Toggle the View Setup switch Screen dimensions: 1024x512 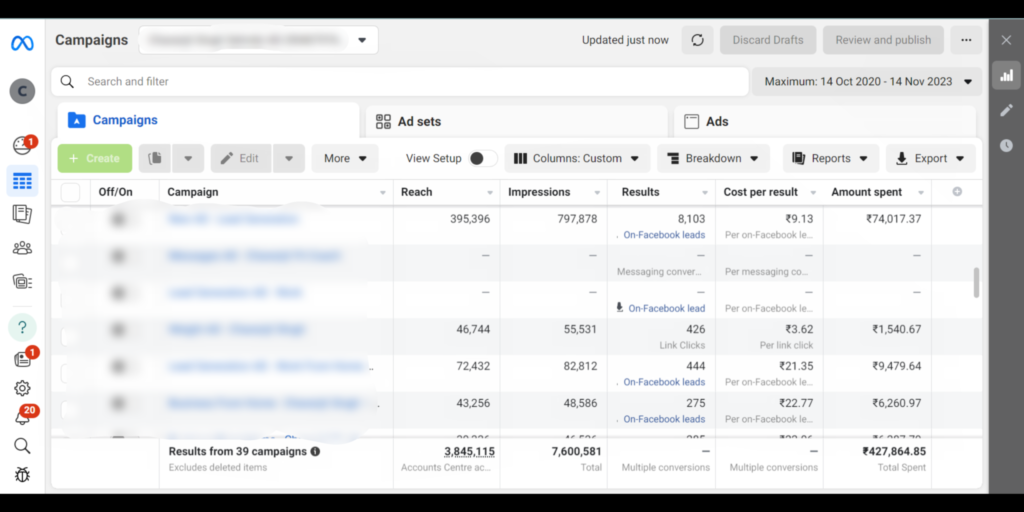(x=482, y=158)
